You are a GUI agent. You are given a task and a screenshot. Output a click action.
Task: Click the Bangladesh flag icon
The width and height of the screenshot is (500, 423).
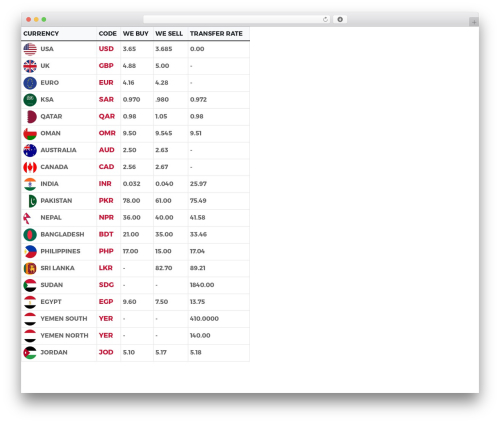30,235
